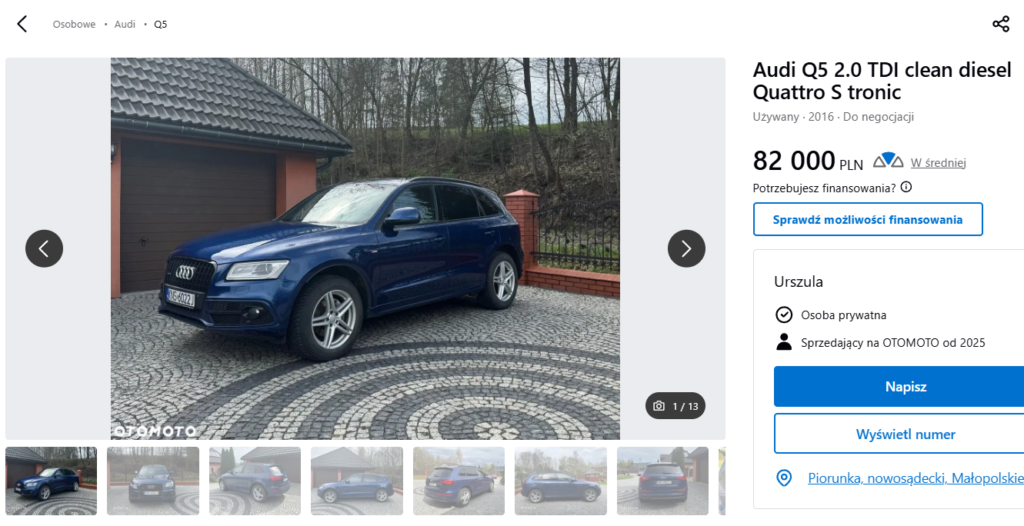Open the W średniej price link

click(x=938, y=163)
